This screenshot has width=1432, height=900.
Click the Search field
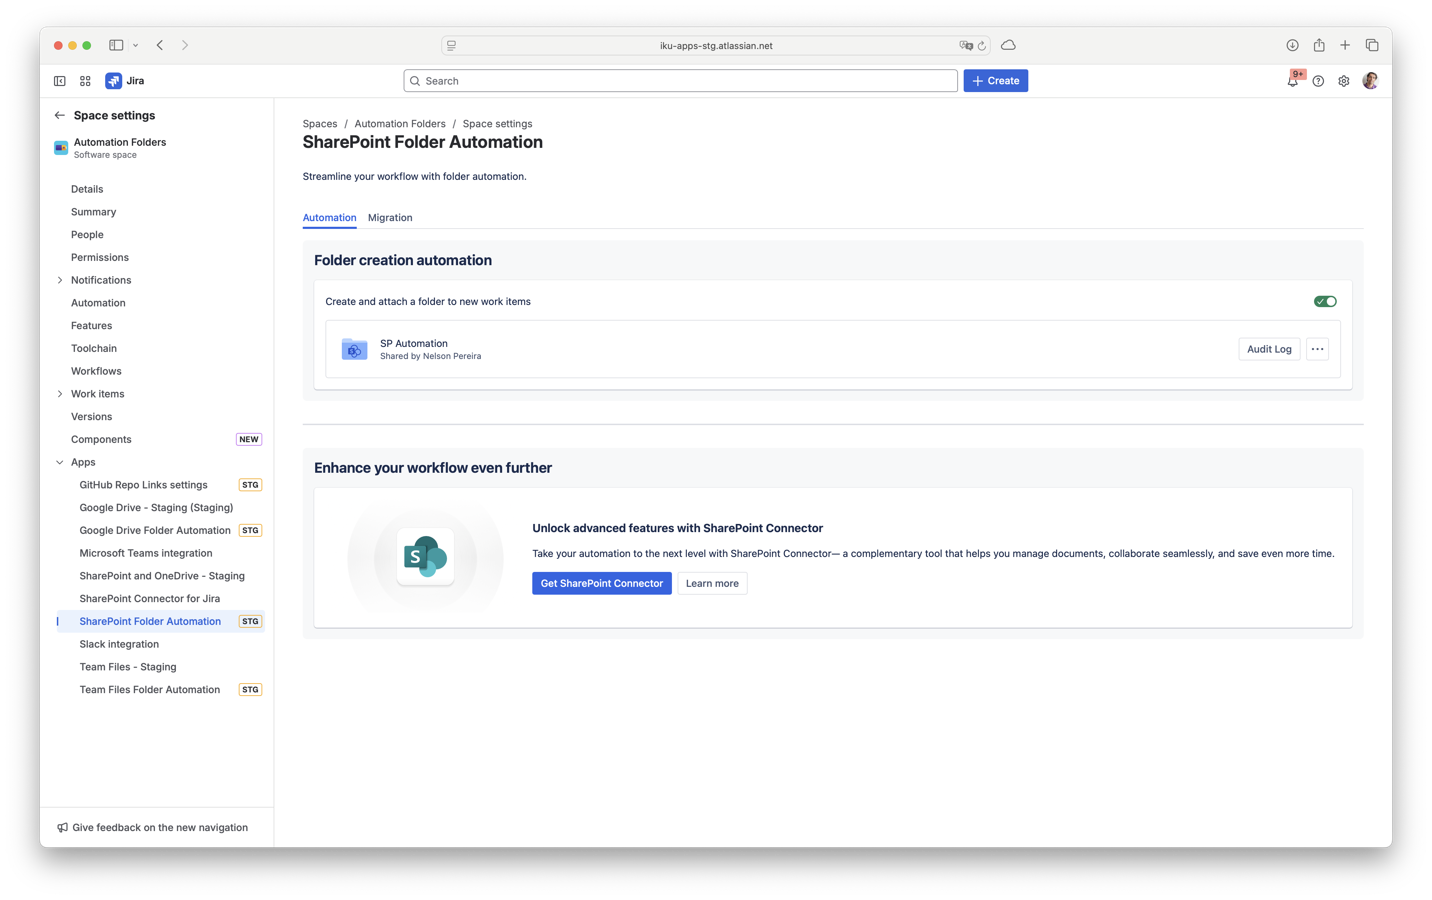(680, 80)
